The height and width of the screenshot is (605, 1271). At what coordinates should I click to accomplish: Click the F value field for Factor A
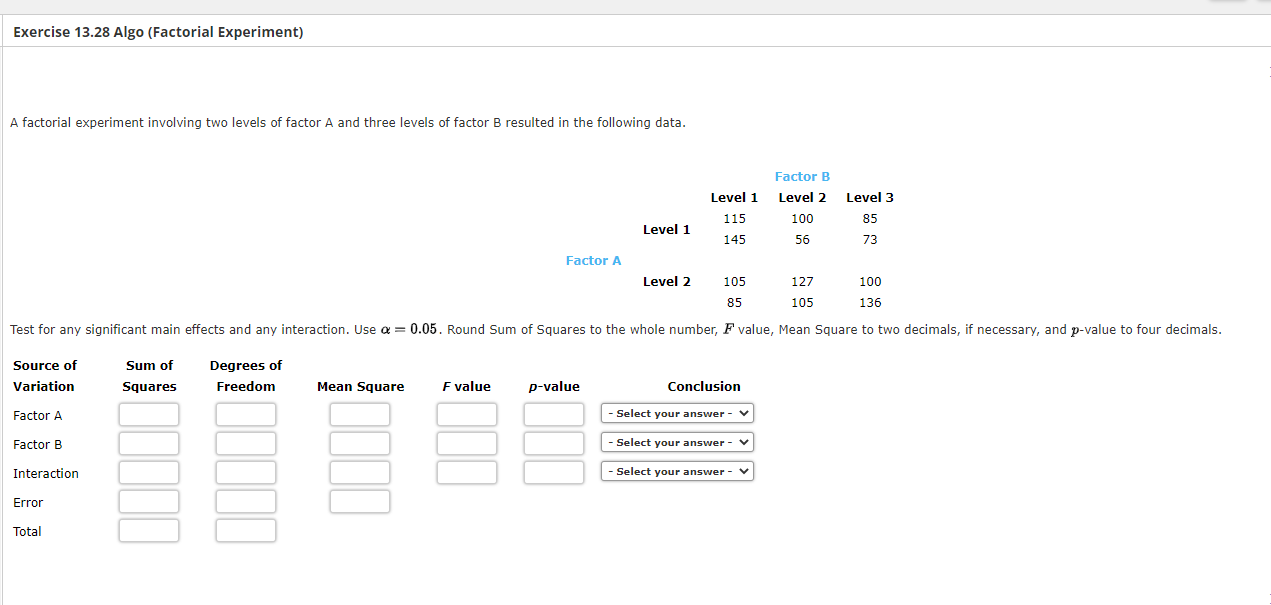click(467, 413)
